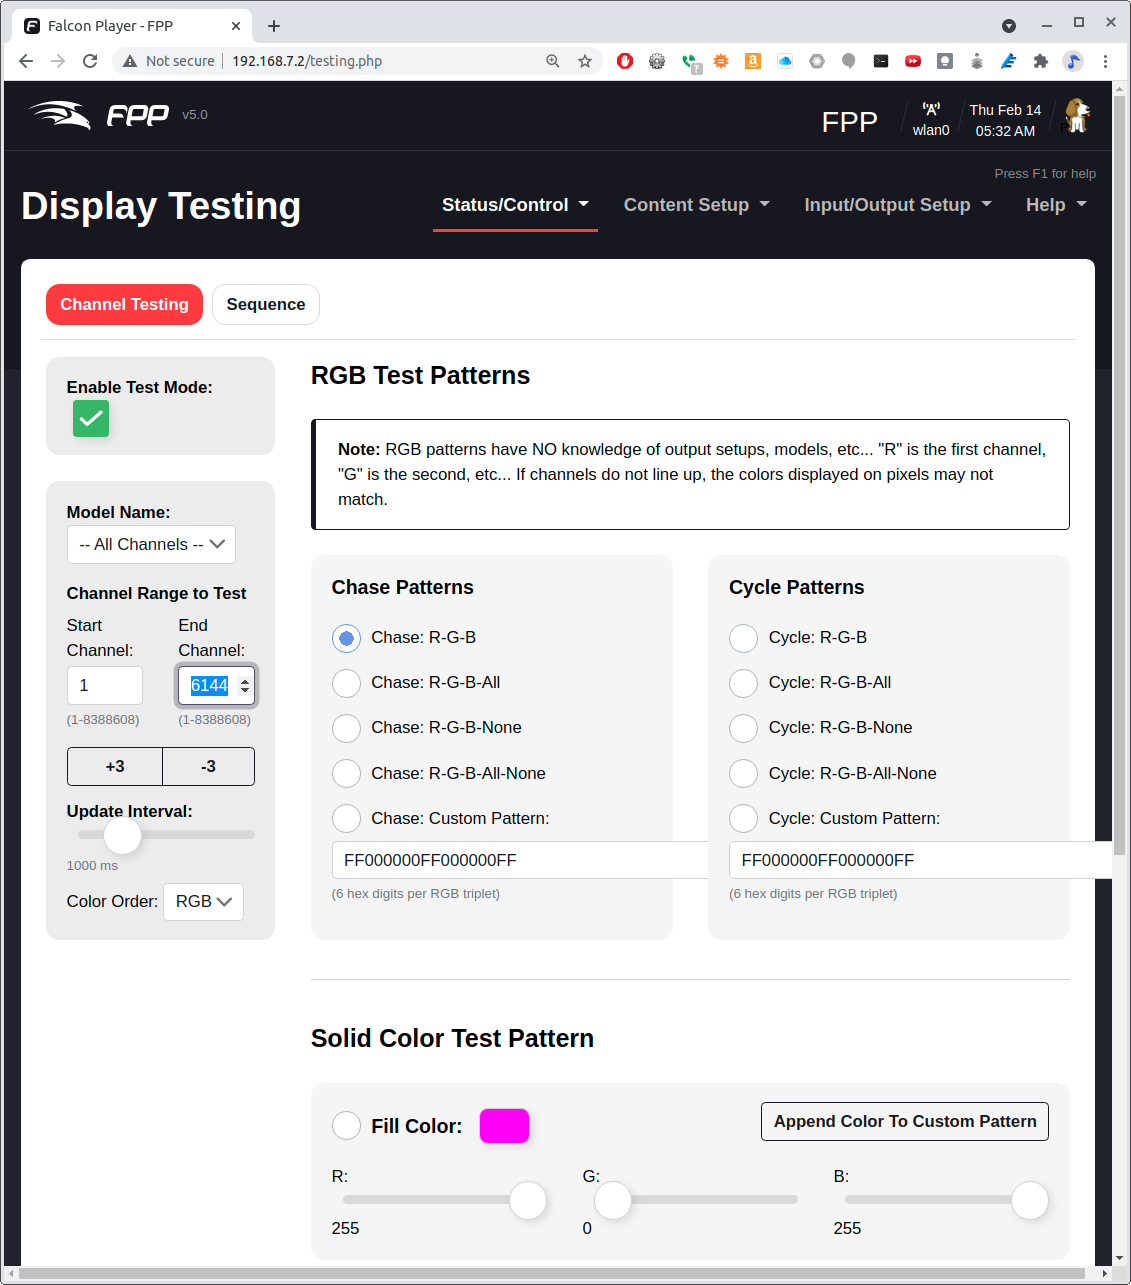Expand the Help menu

point(1055,205)
